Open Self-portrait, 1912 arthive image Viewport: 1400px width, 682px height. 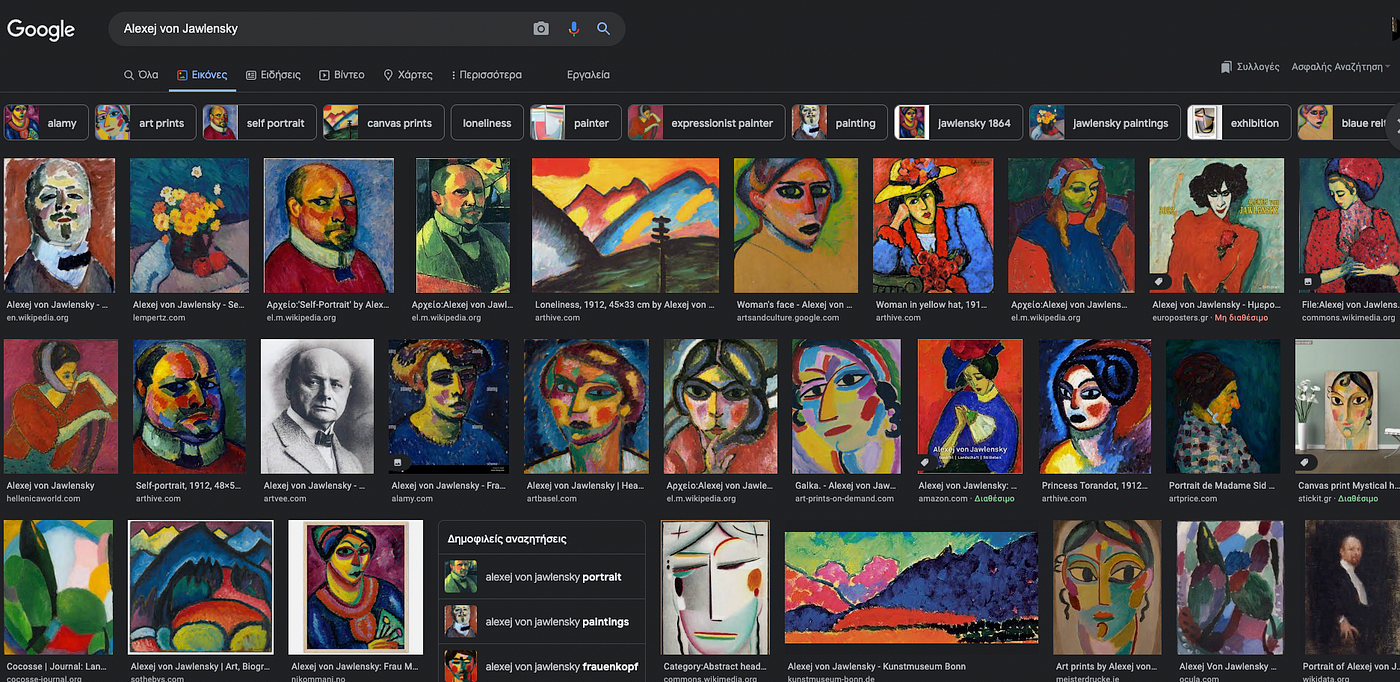[x=190, y=406]
